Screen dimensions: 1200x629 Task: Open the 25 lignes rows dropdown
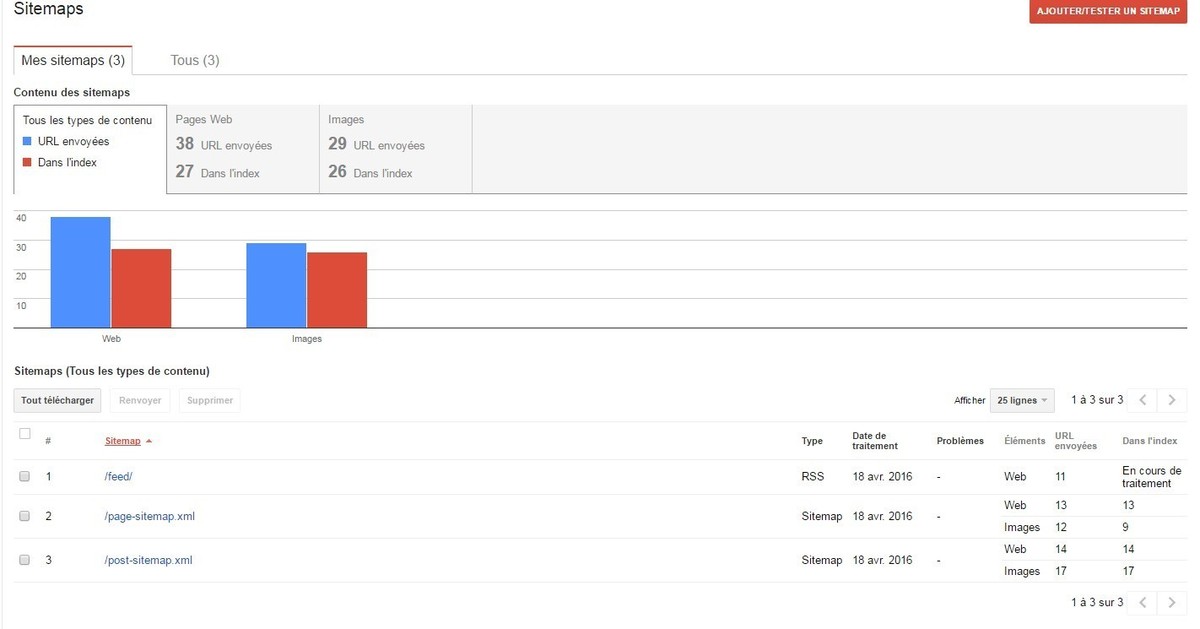[x=1023, y=400]
